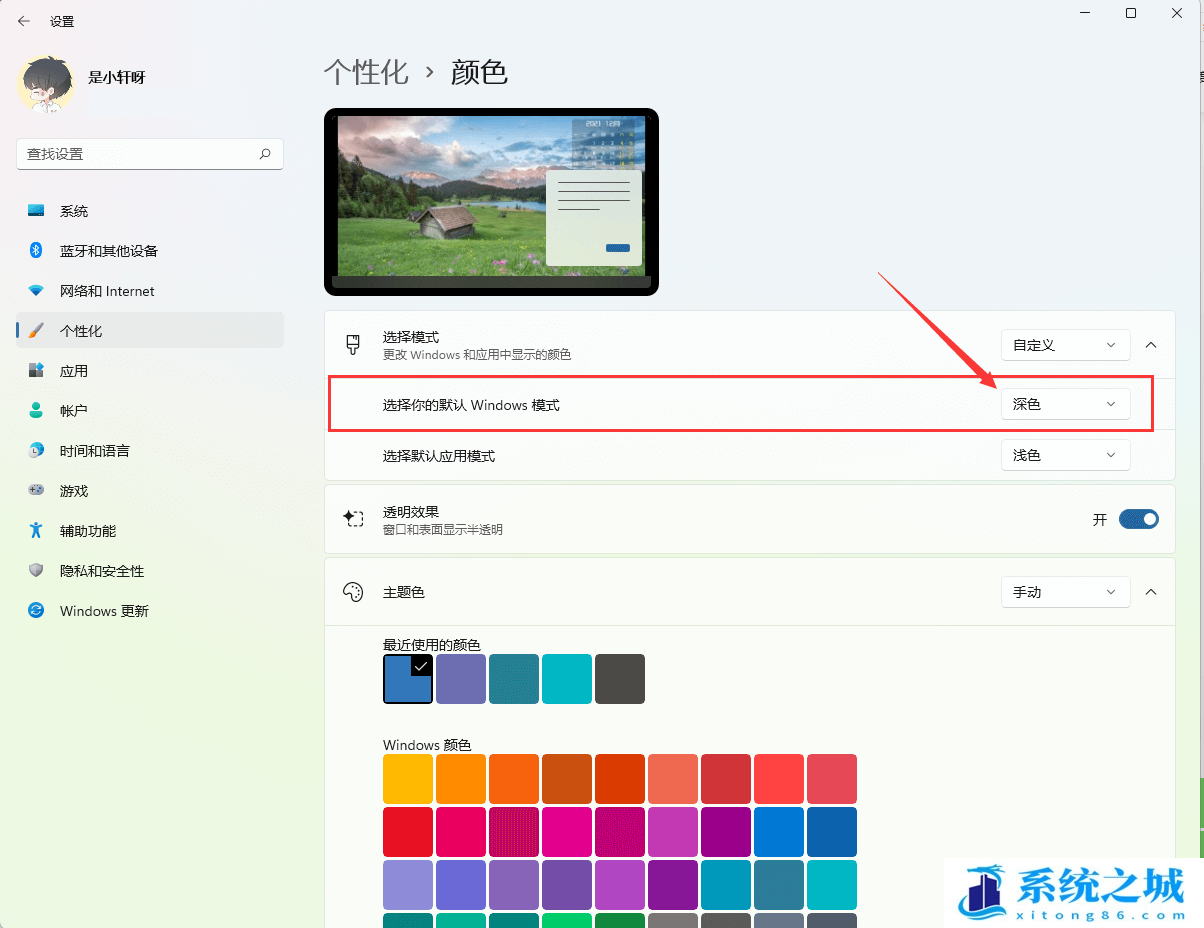Go to Windows 更新 page
The height and width of the screenshot is (928, 1204).
150,611
